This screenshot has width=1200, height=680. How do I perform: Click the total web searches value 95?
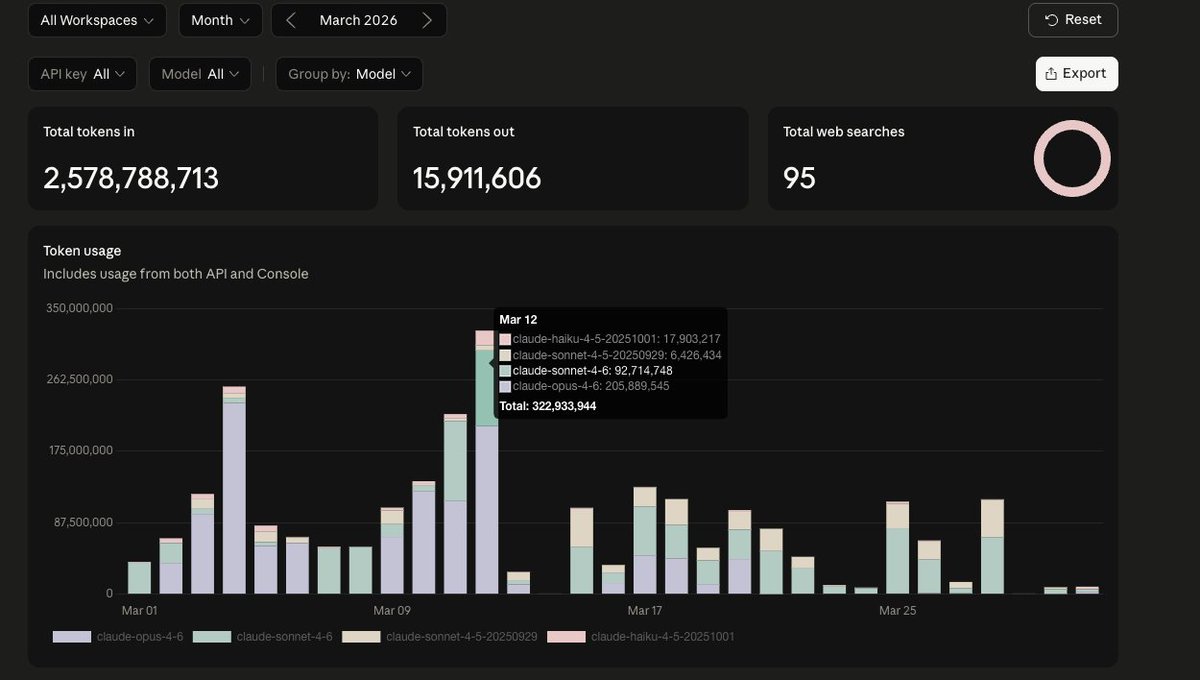[799, 178]
